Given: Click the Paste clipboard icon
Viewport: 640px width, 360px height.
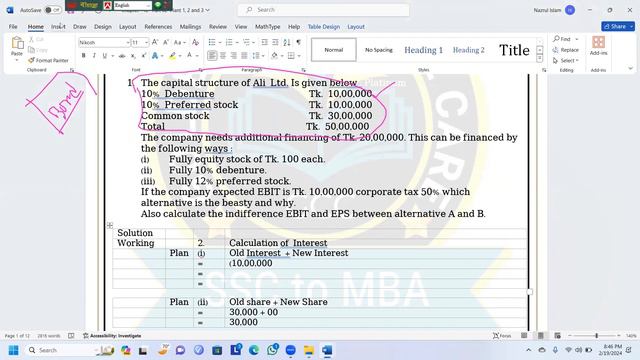Looking at the screenshot, I should tap(17, 42).
